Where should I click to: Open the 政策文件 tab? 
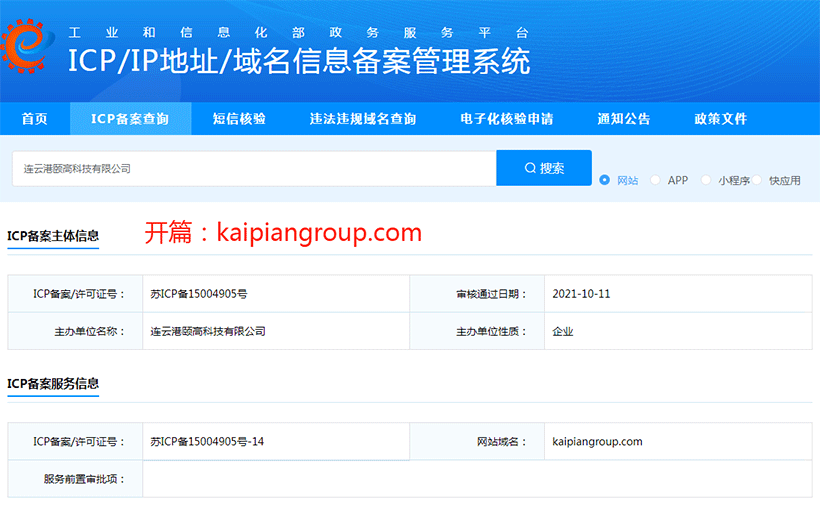coord(720,119)
